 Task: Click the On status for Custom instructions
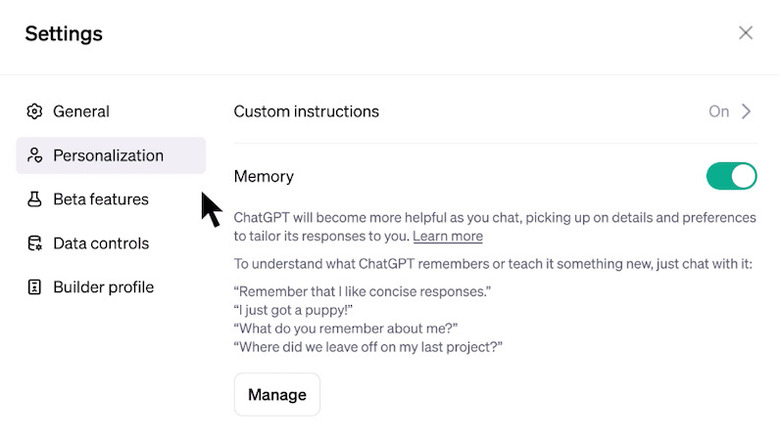click(x=718, y=112)
